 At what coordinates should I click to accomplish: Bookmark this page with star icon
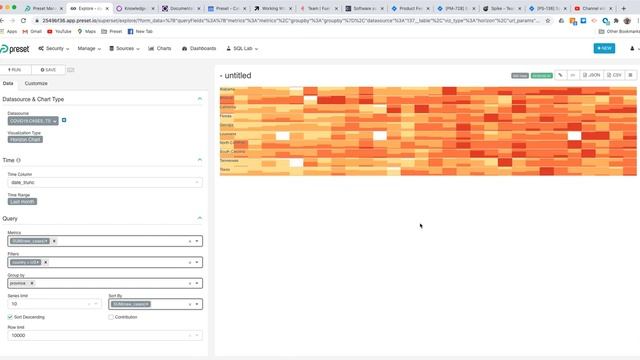coord(548,20)
